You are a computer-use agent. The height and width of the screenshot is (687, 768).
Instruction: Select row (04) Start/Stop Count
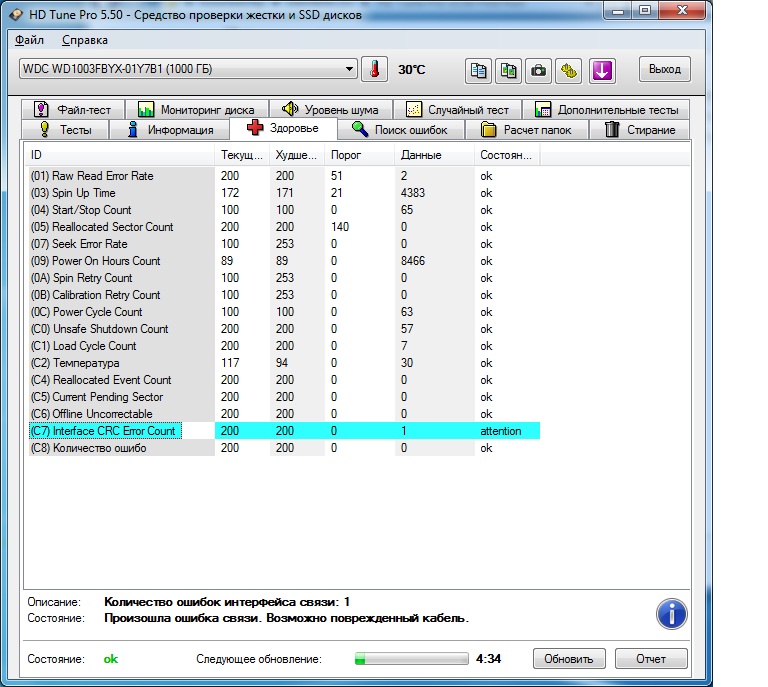284,210
